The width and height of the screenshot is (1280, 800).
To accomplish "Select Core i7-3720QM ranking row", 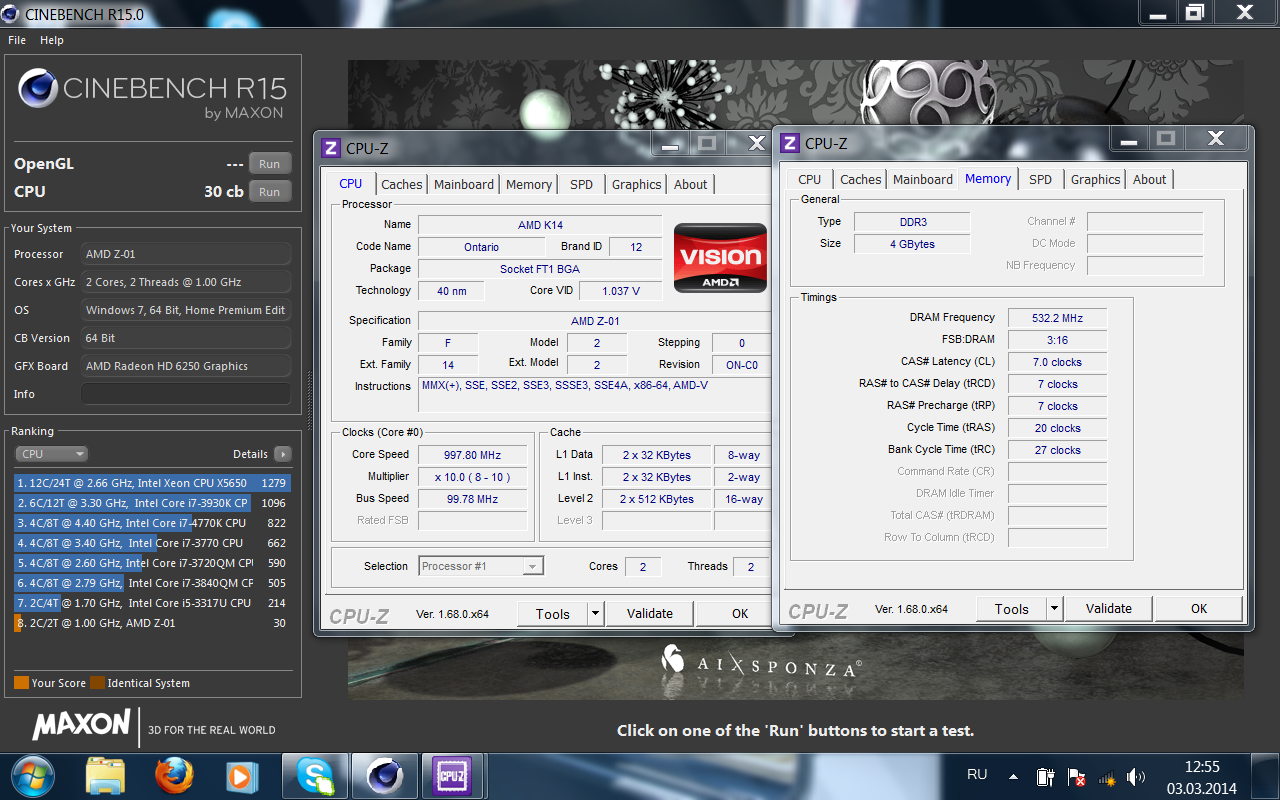I will click(x=152, y=563).
